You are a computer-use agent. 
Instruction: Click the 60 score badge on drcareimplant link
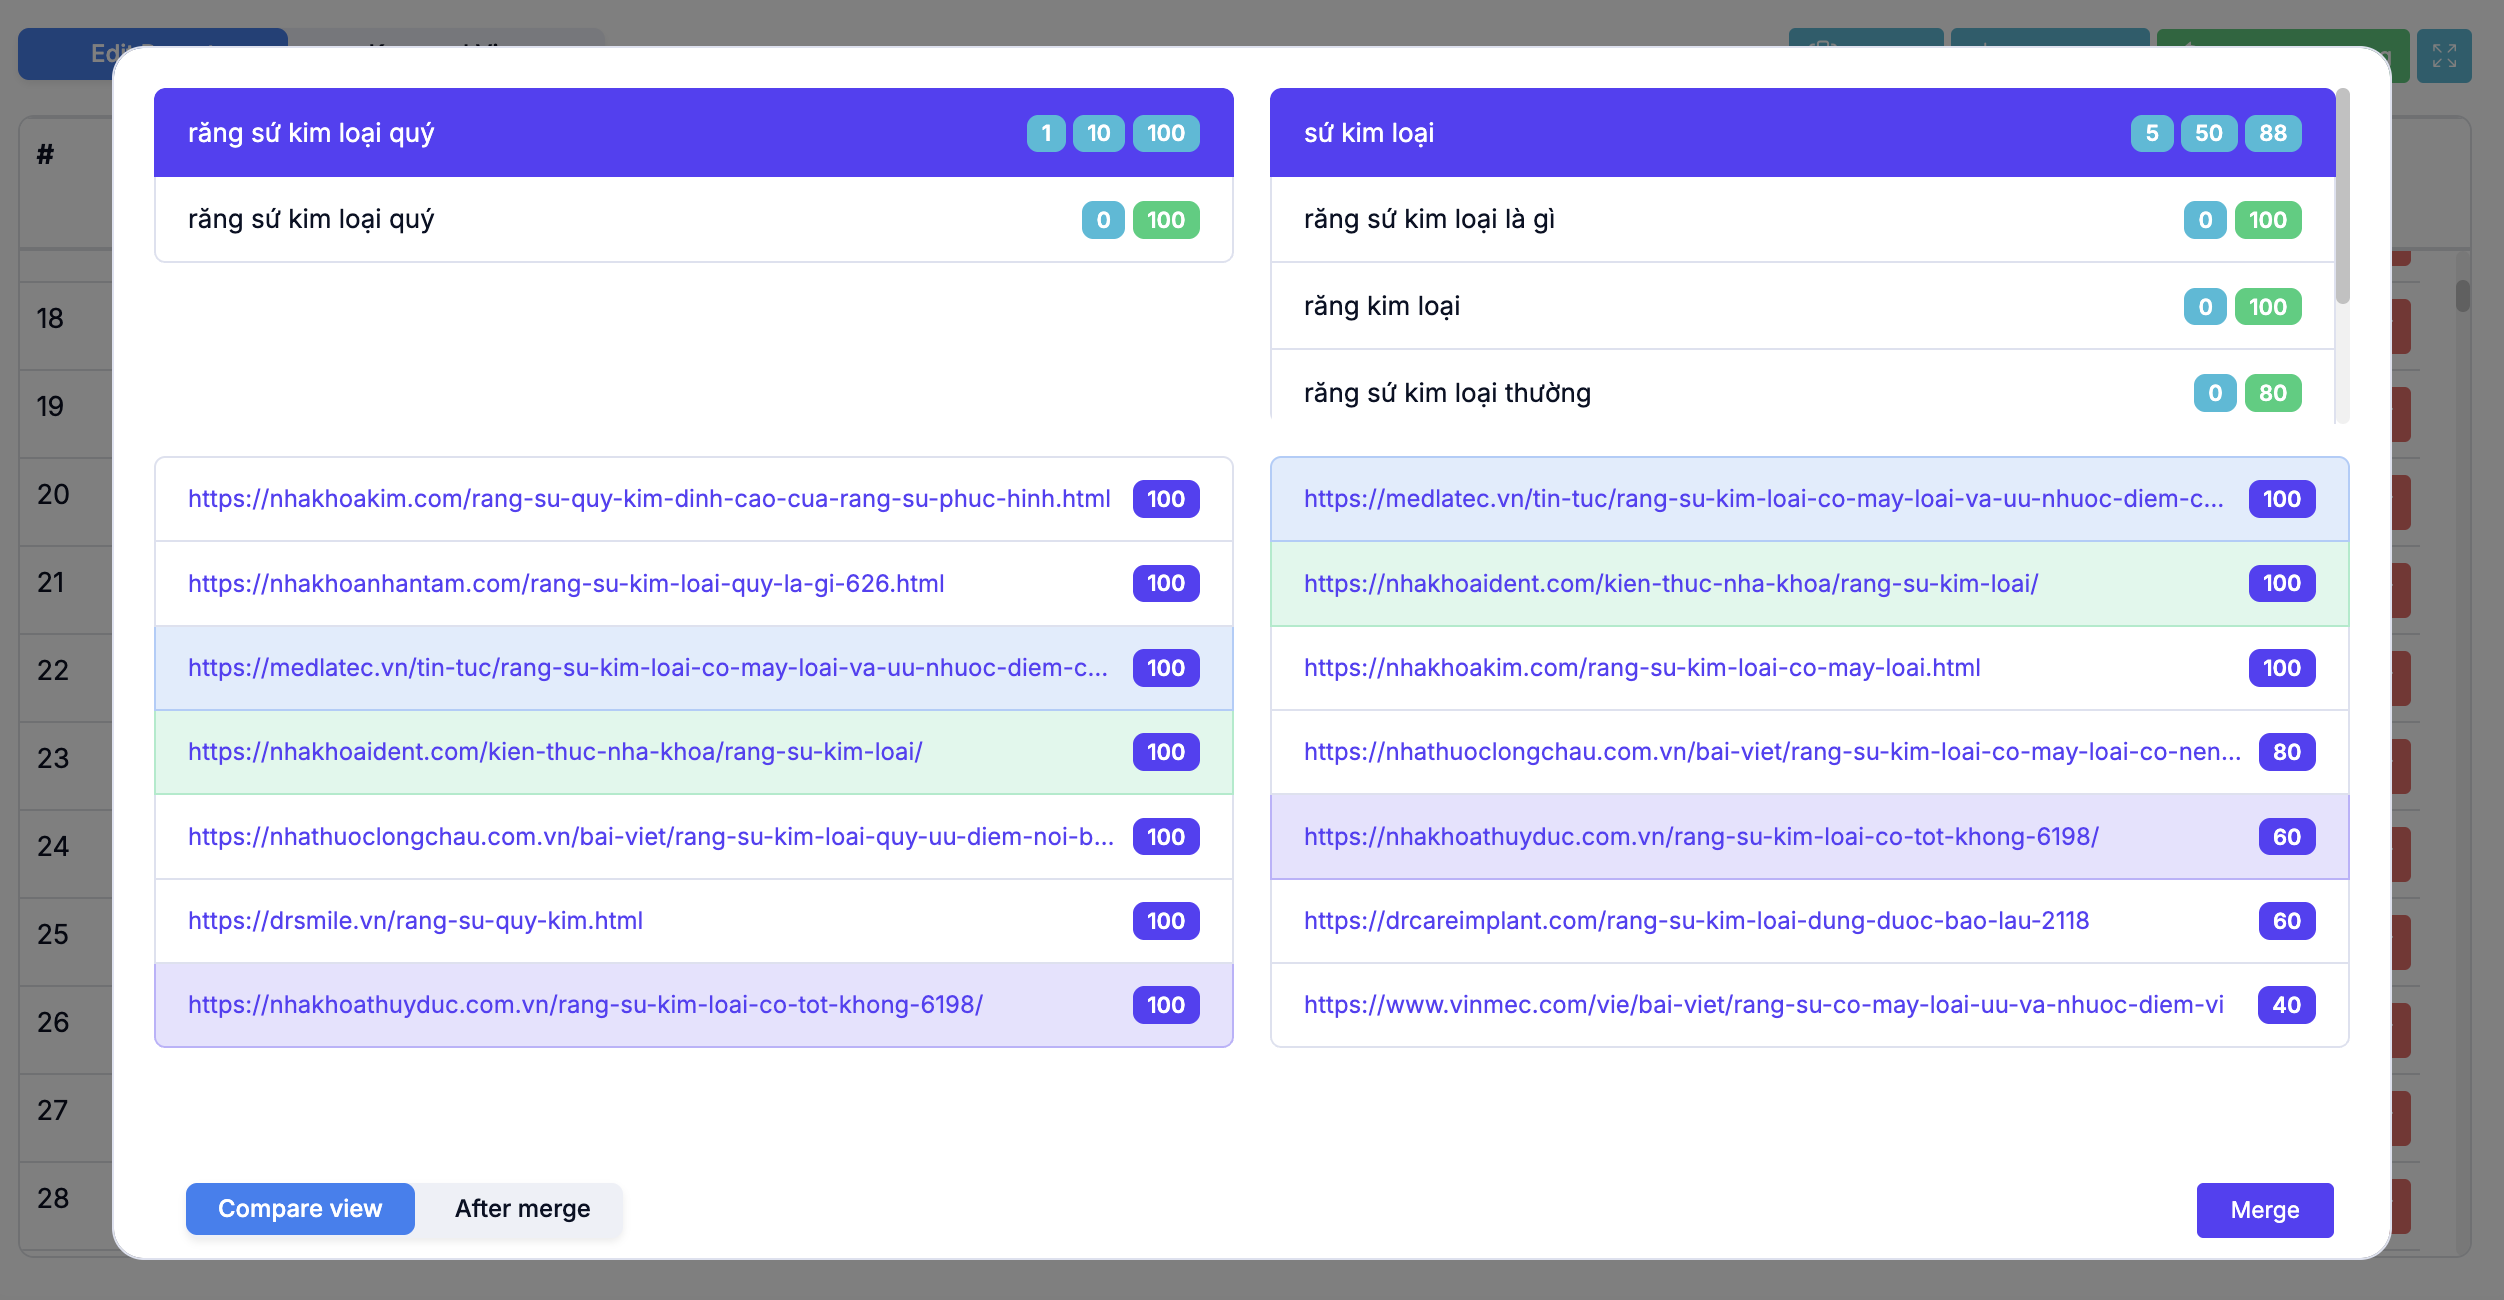[2287, 921]
